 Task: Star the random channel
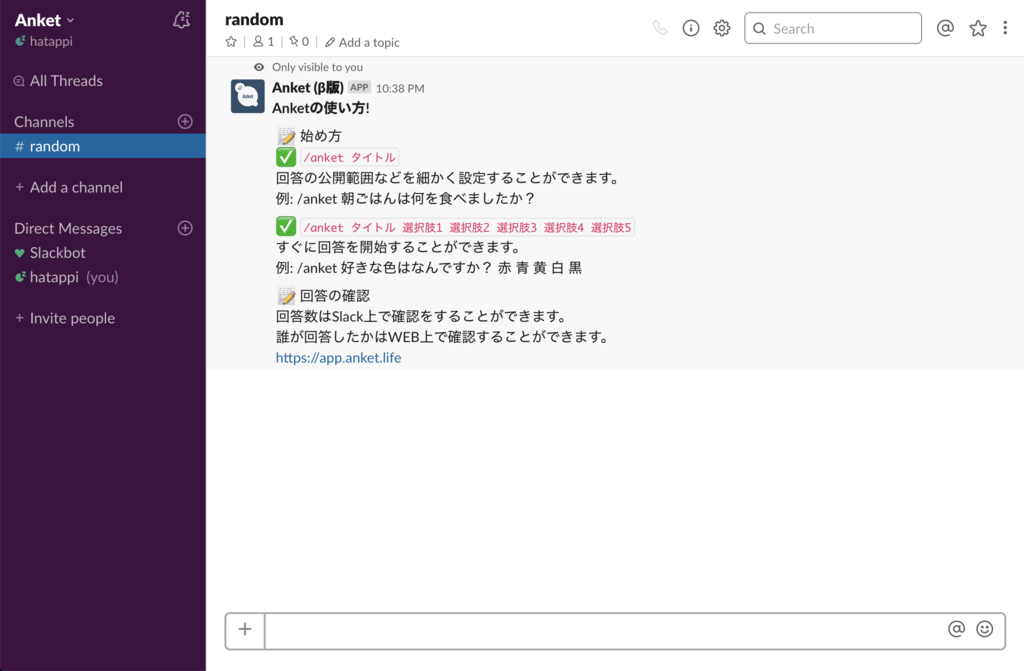(x=231, y=42)
